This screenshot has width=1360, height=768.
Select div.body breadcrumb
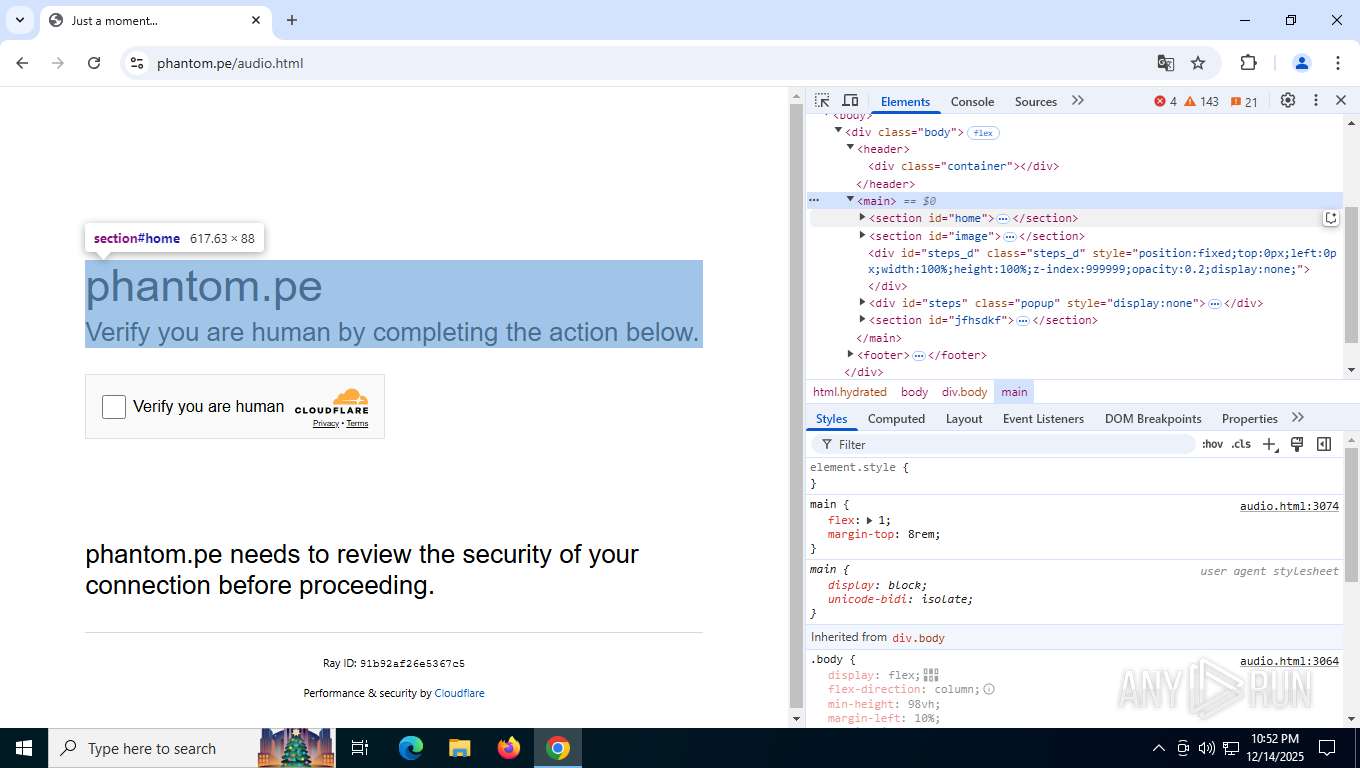964,392
